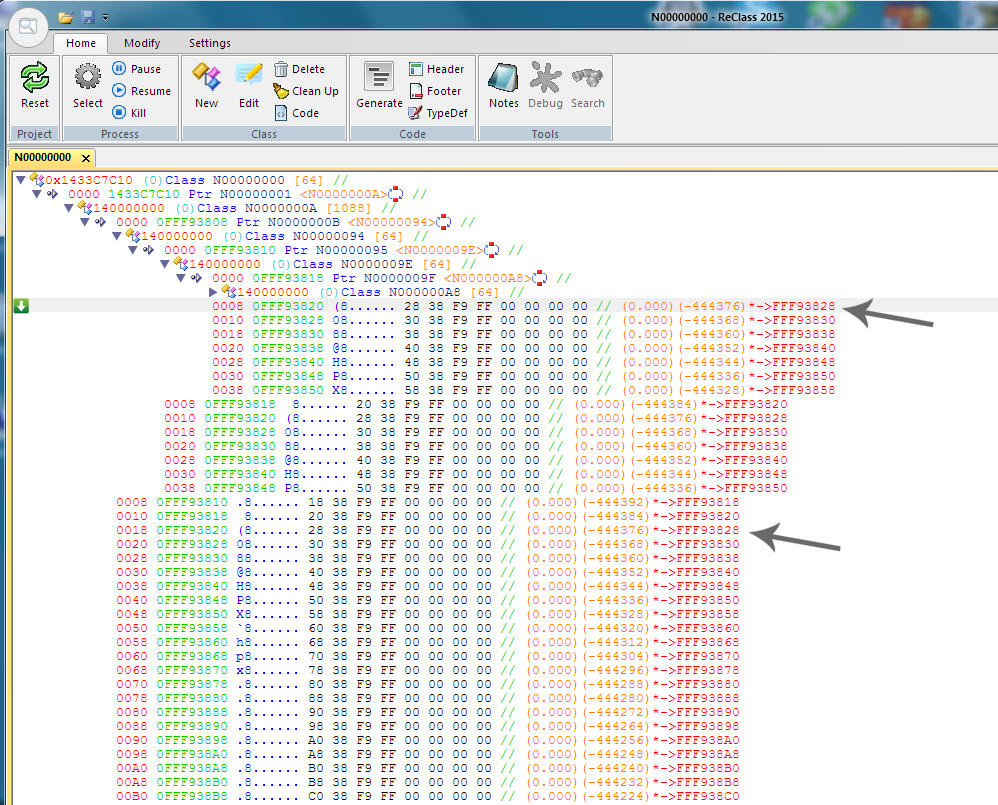Open the Settings ribbon tab
The width and height of the screenshot is (998, 805).
210,43
